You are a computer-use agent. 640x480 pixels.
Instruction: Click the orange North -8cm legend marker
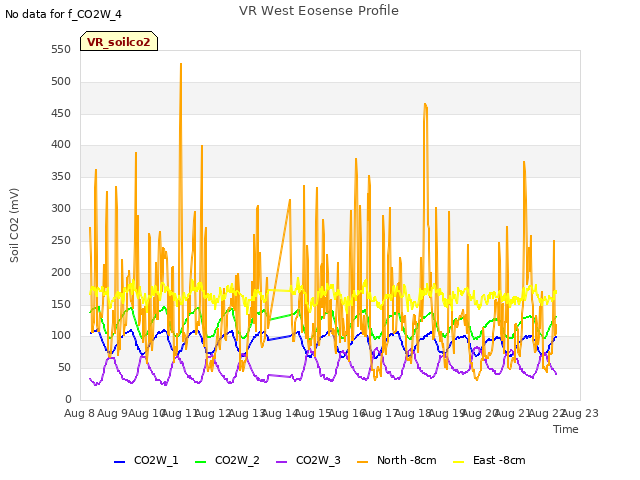point(362,462)
